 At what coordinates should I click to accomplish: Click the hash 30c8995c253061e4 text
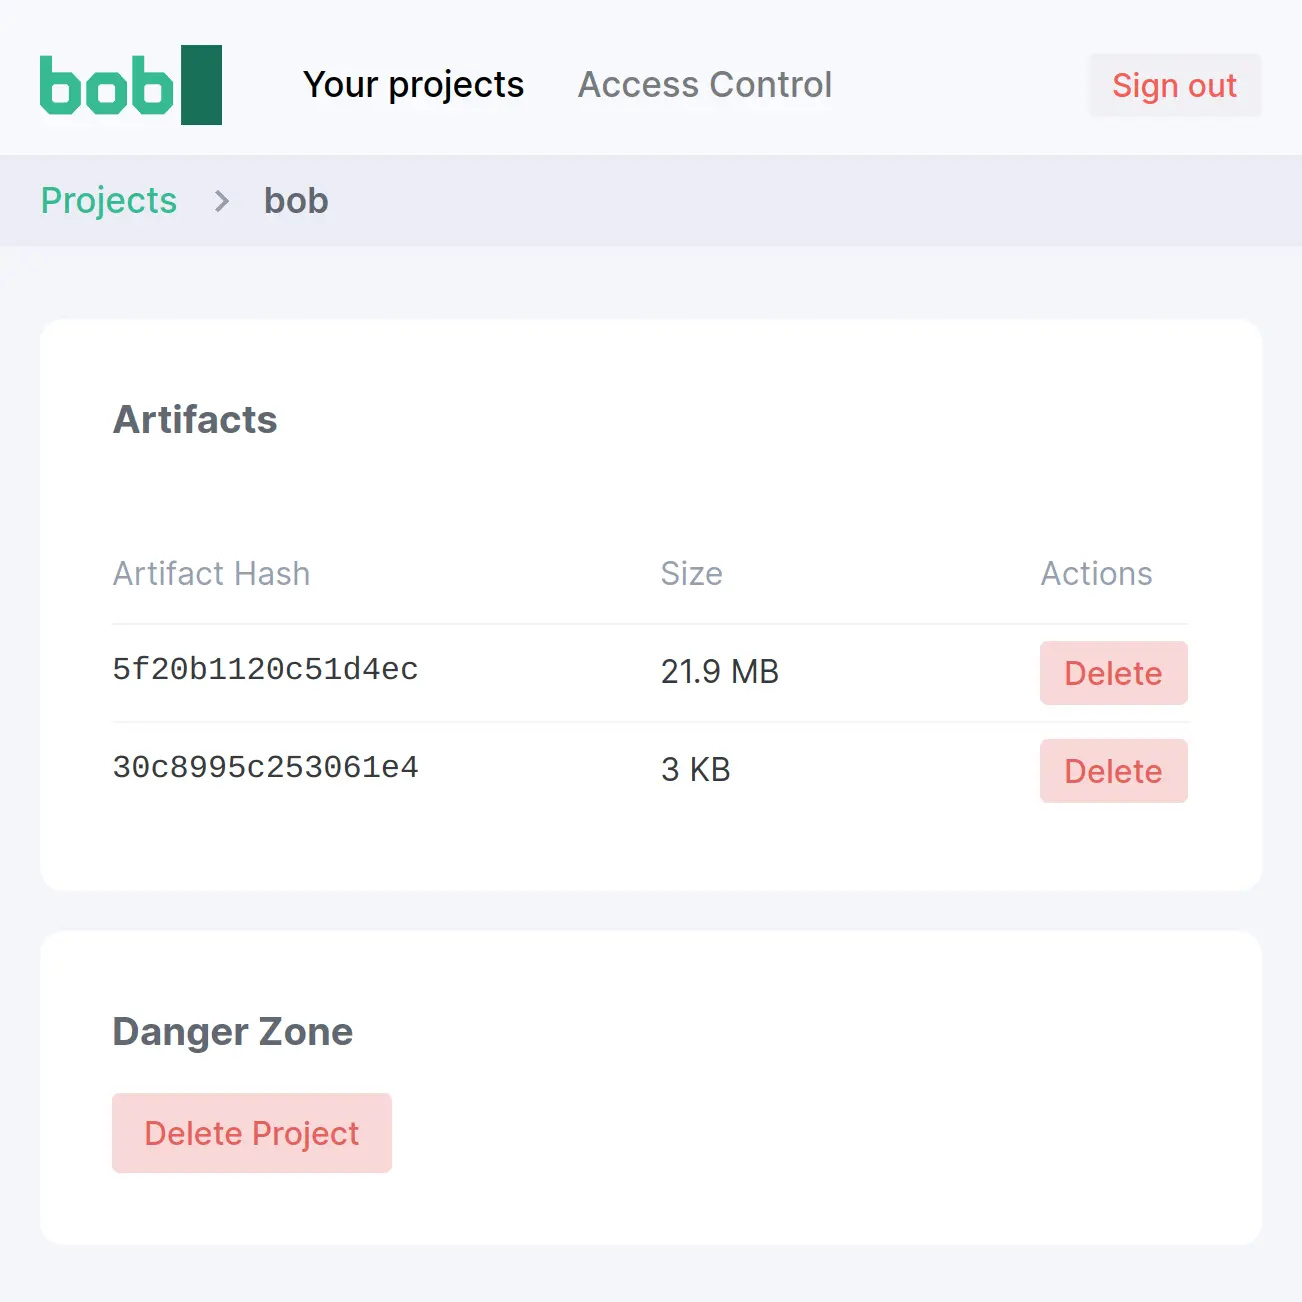[265, 768]
